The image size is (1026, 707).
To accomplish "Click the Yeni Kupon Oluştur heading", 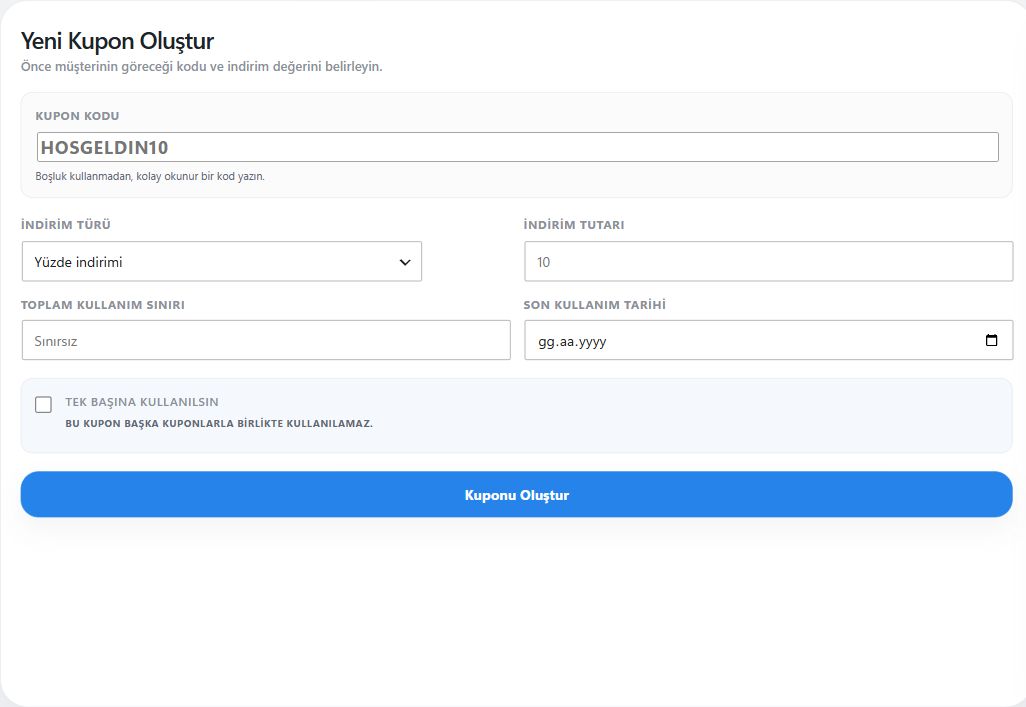I will pyautogui.click(x=117, y=41).
